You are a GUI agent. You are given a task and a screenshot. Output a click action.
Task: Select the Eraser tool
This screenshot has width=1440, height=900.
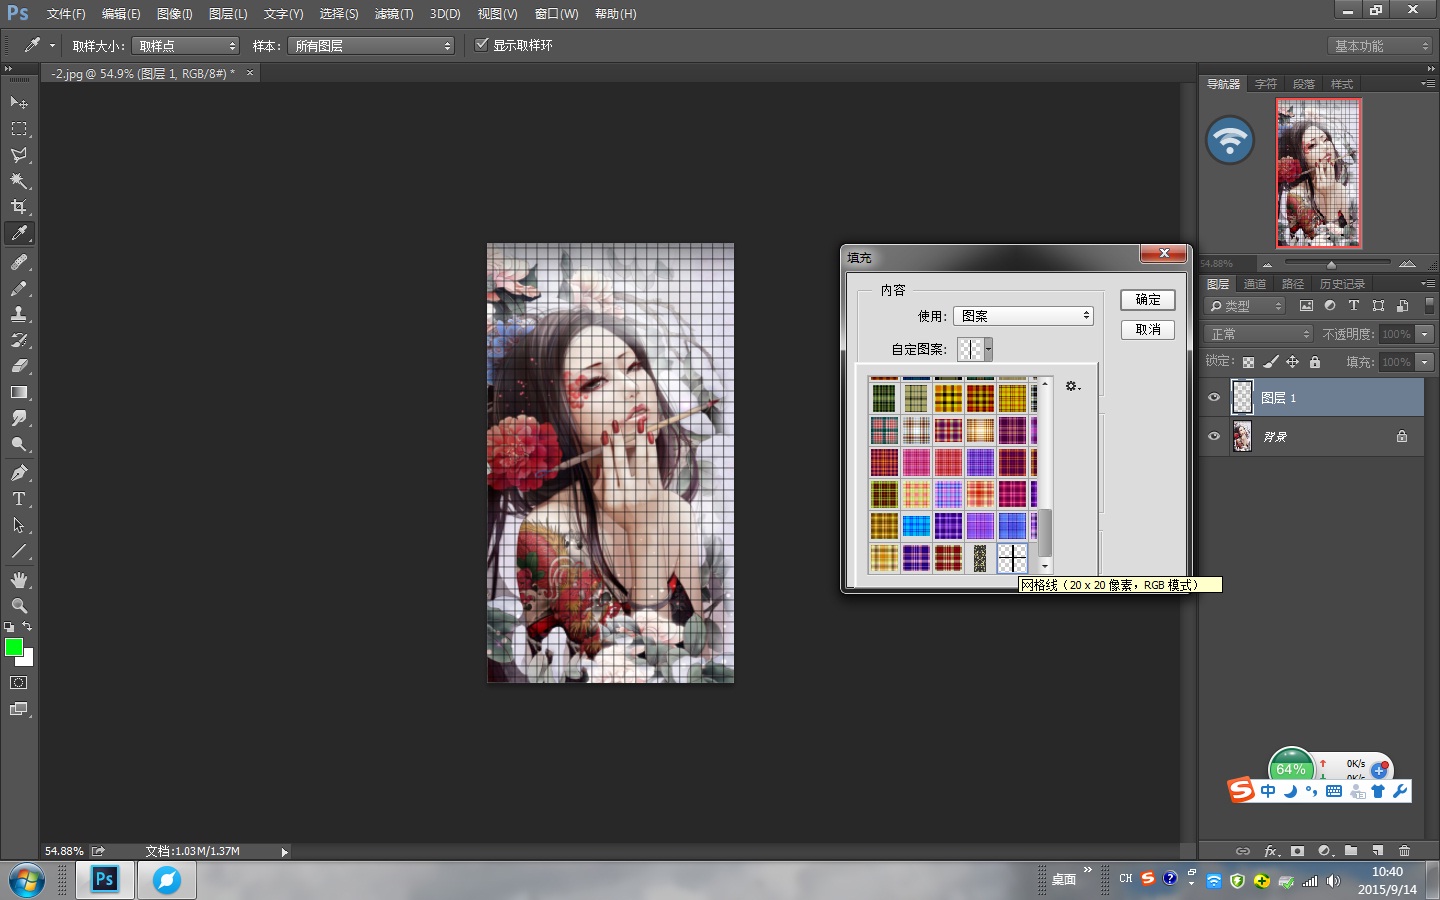[x=19, y=366]
